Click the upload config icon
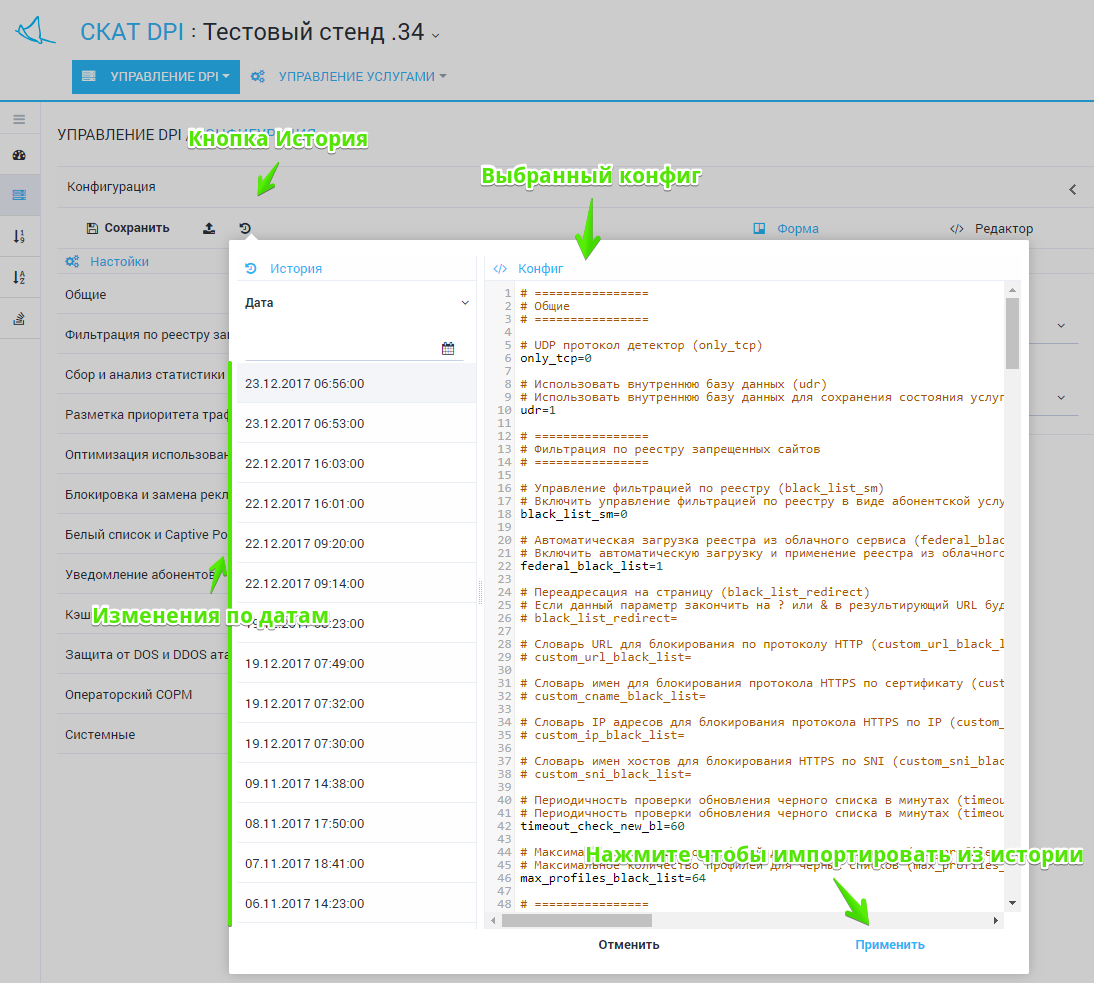Viewport: 1094px width, 983px height. pos(209,228)
